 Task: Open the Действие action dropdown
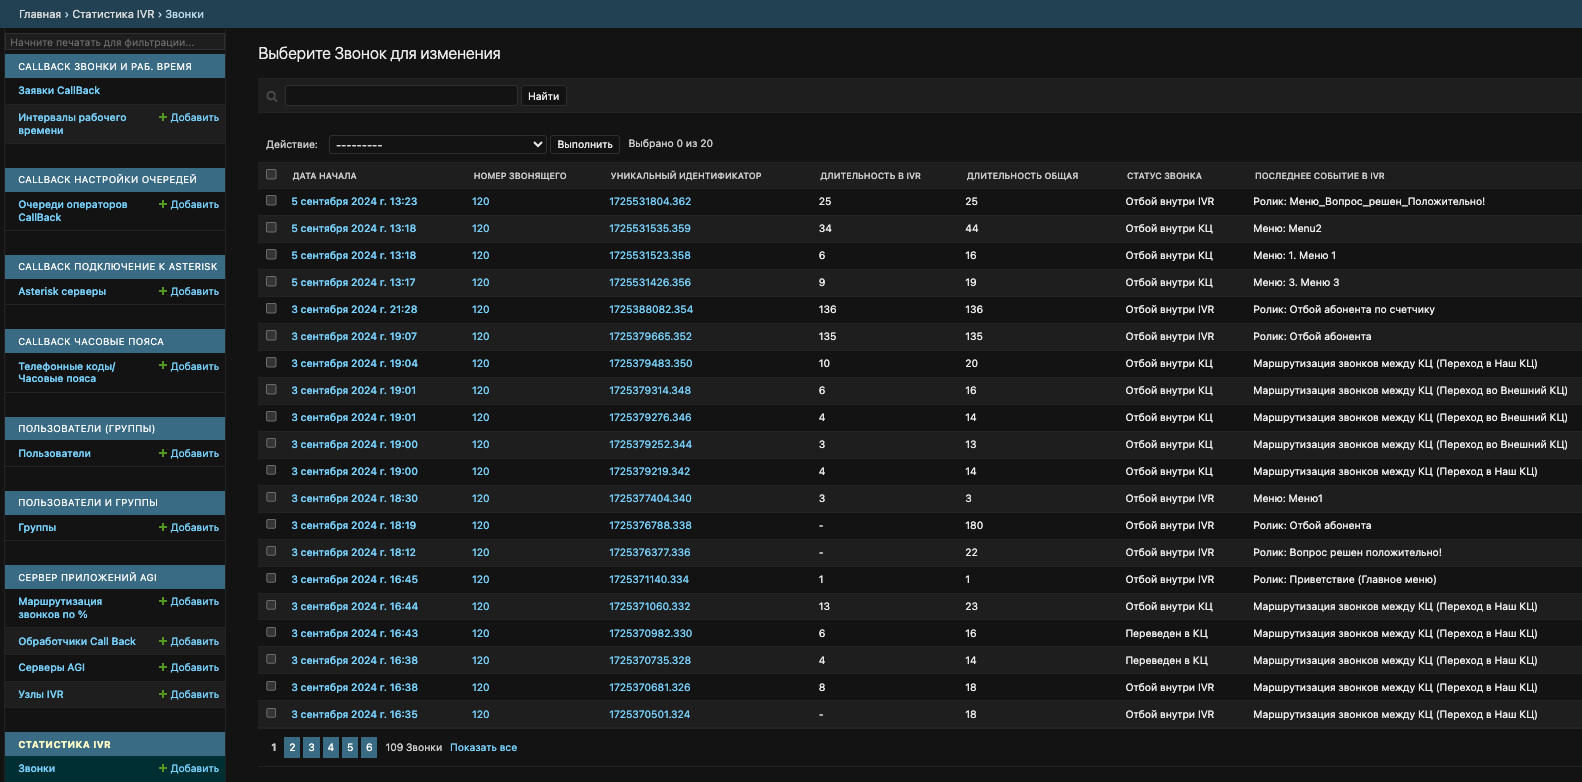[x=437, y=145]
